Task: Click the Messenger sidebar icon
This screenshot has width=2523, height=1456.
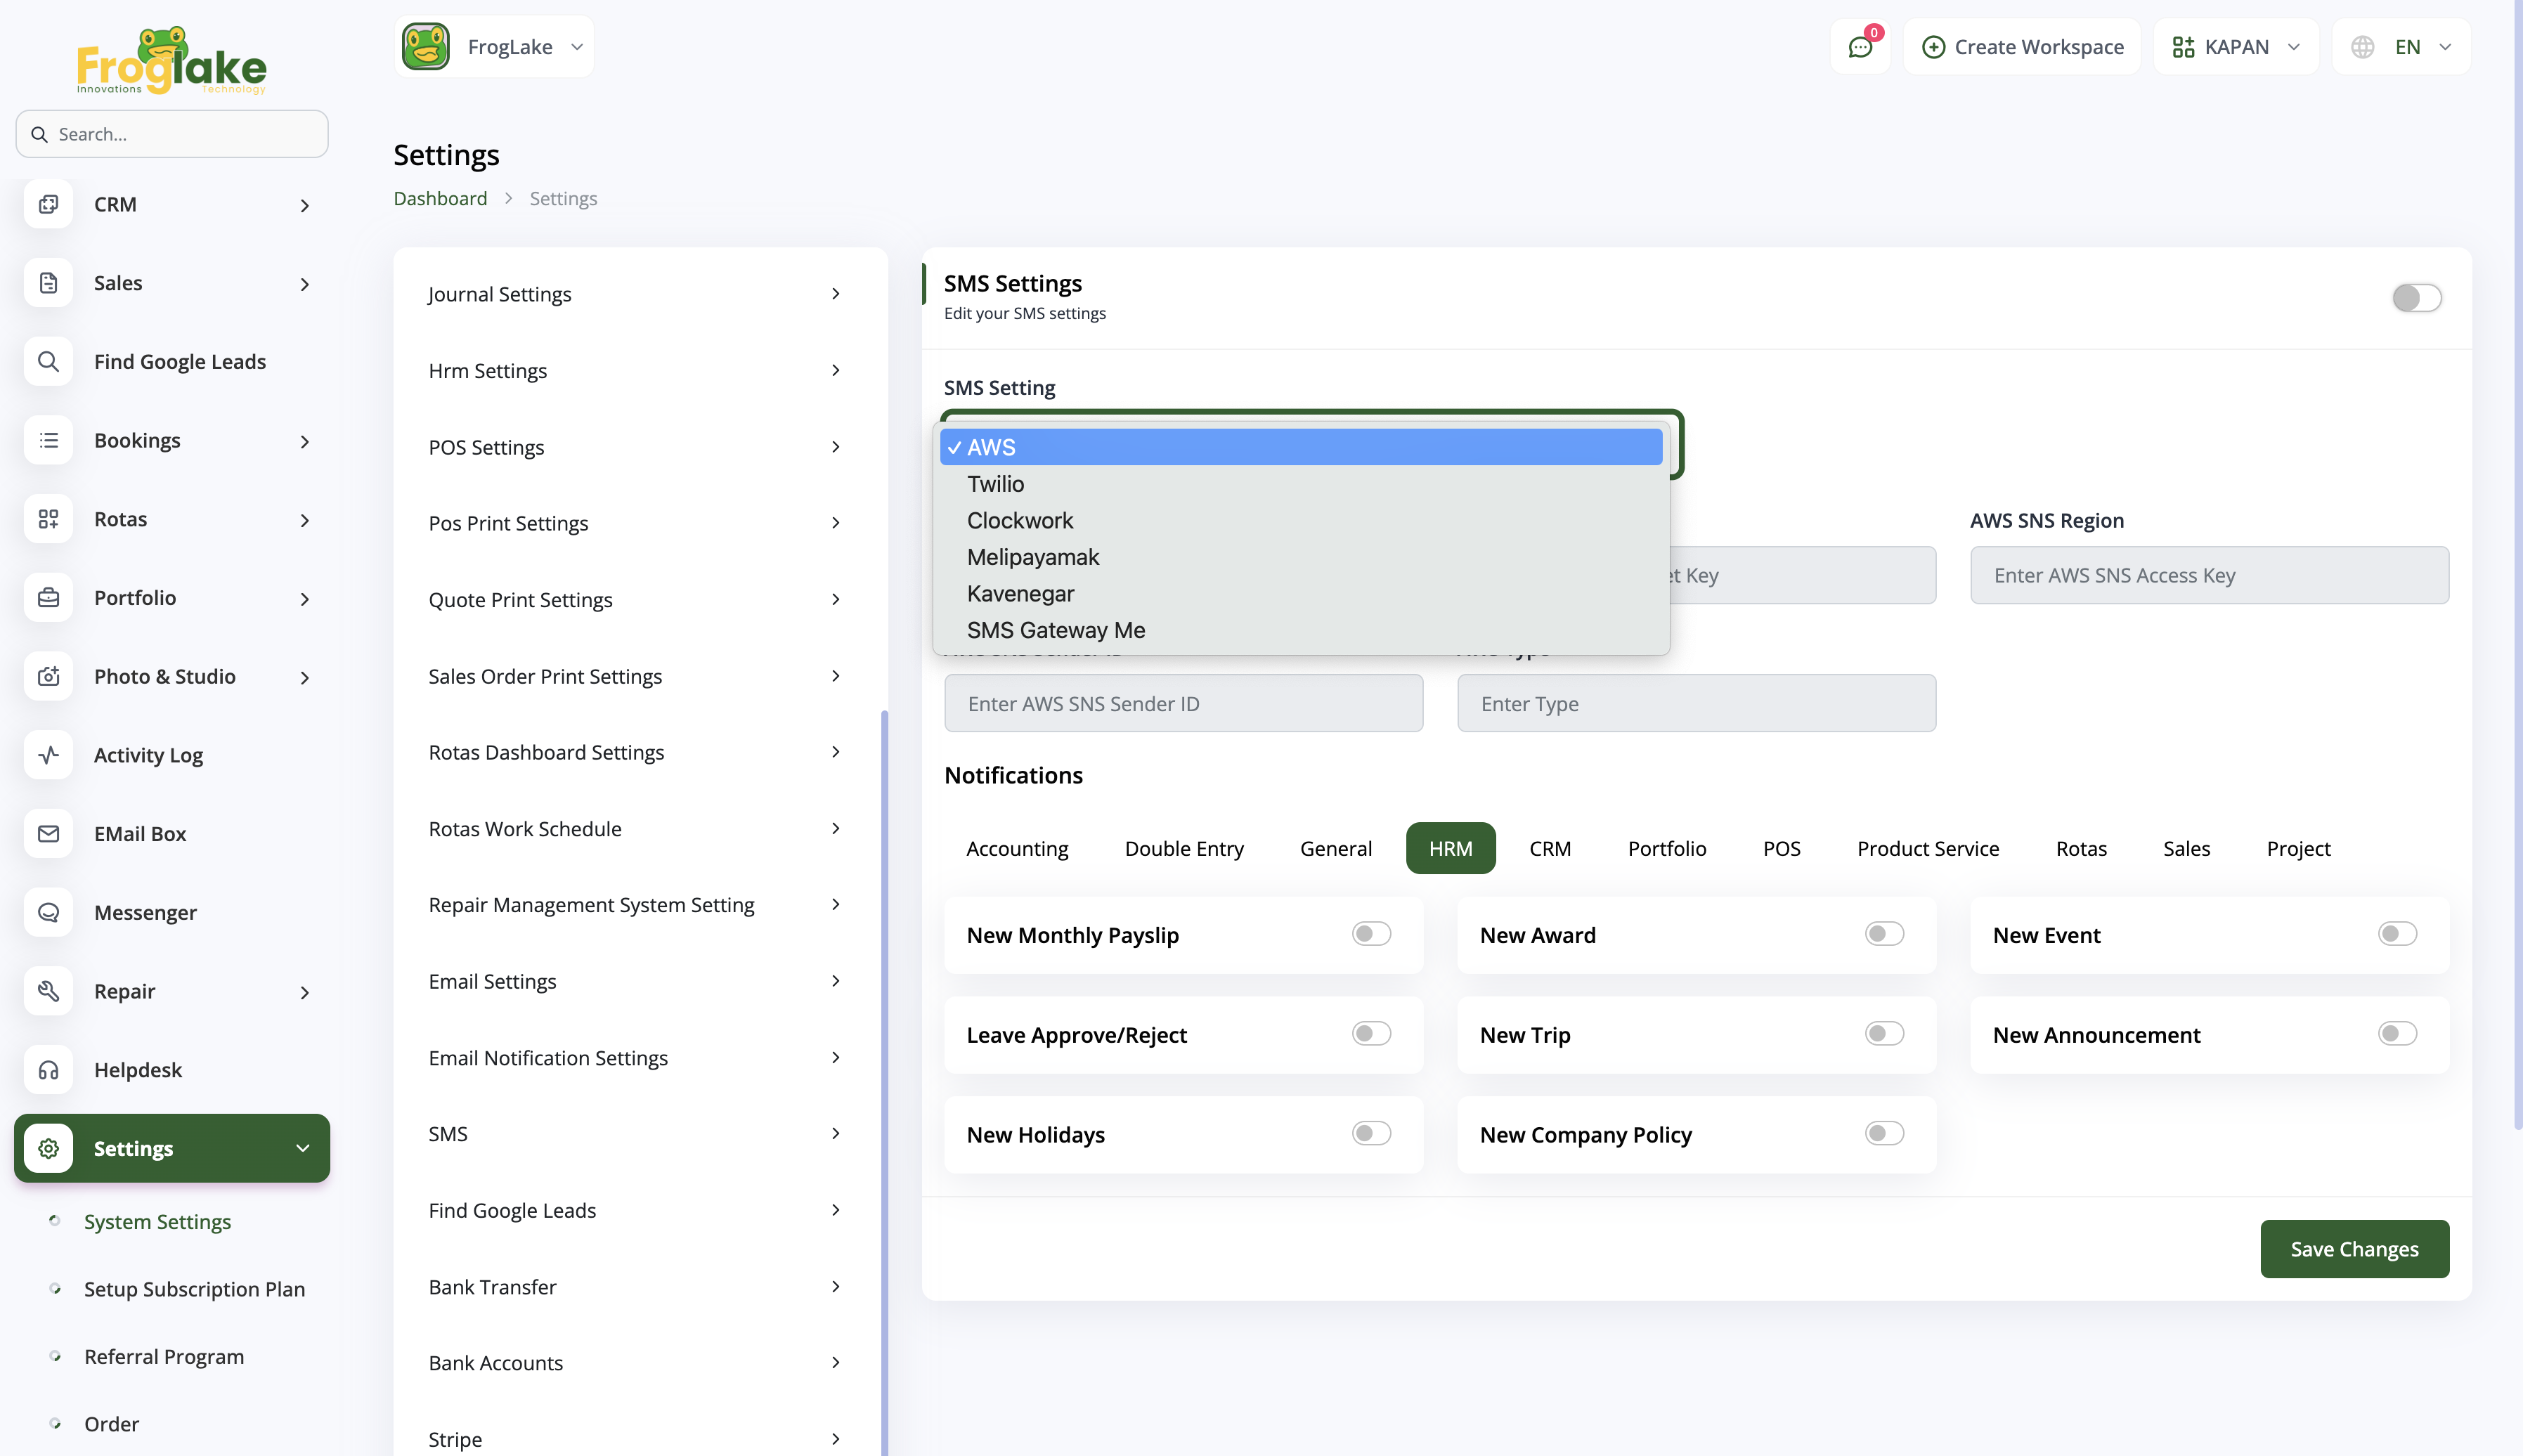Action: tap(48, 912)
